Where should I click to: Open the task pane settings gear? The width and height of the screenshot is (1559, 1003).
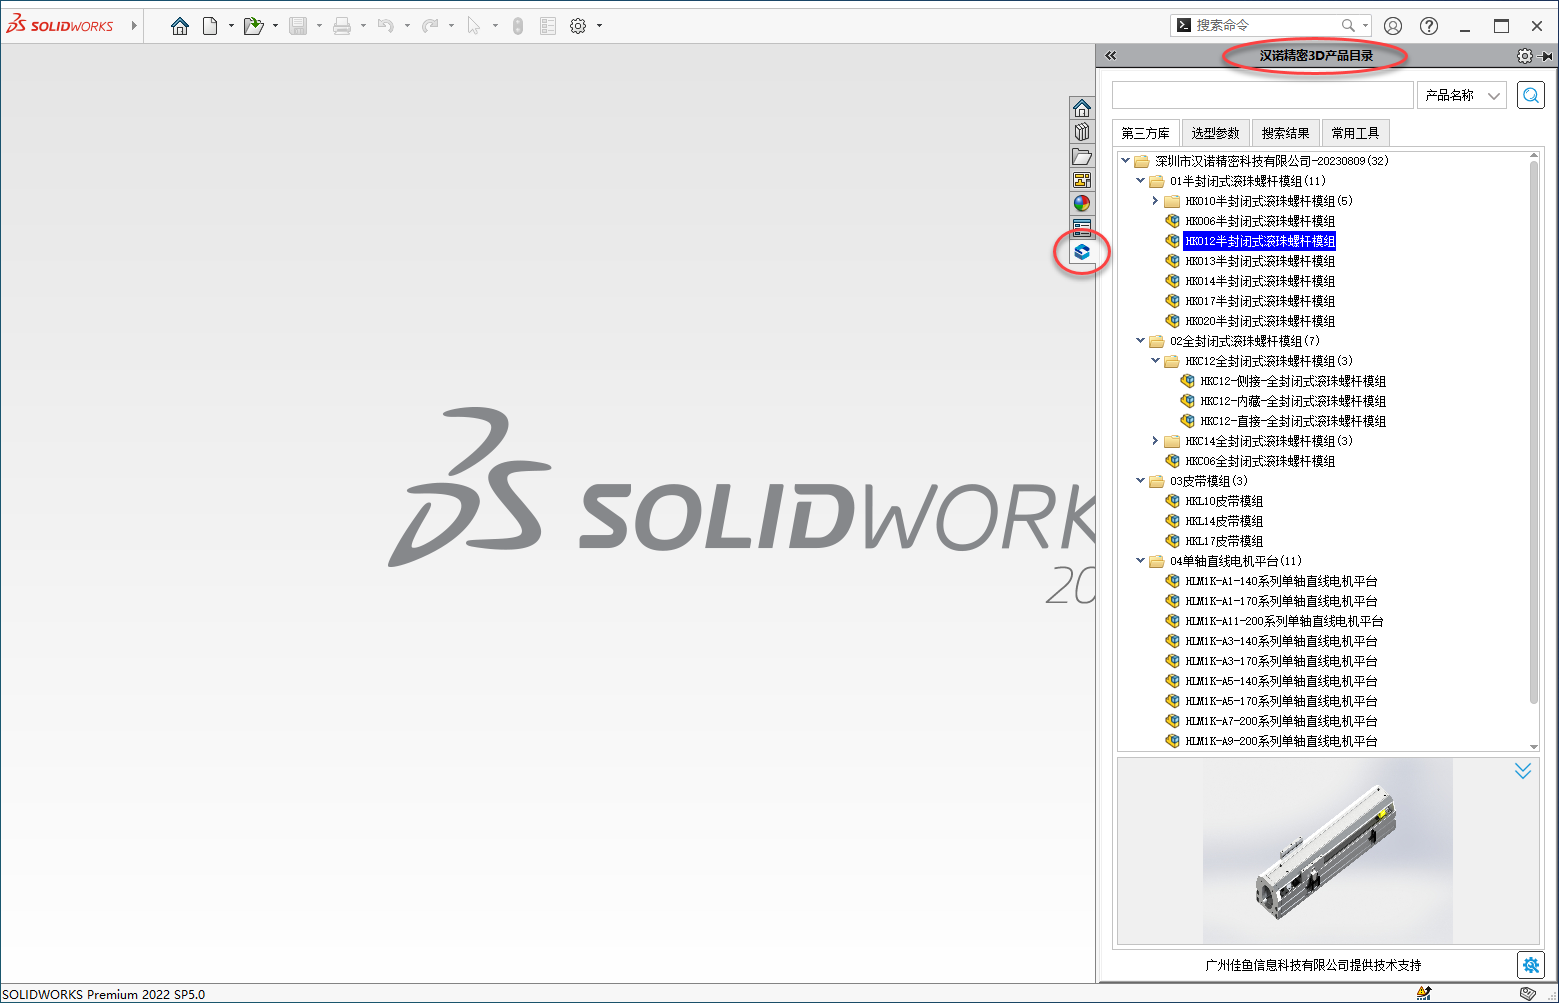point(1524,56)
